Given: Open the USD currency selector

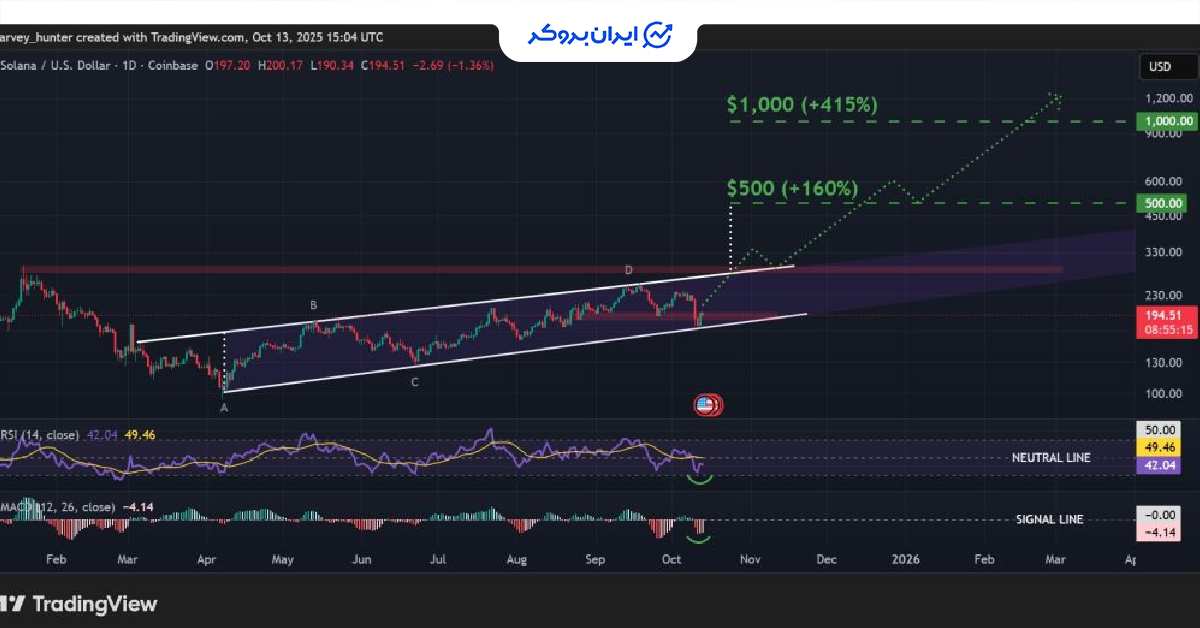Looking at the screenshot, I should pos(1160,68).
